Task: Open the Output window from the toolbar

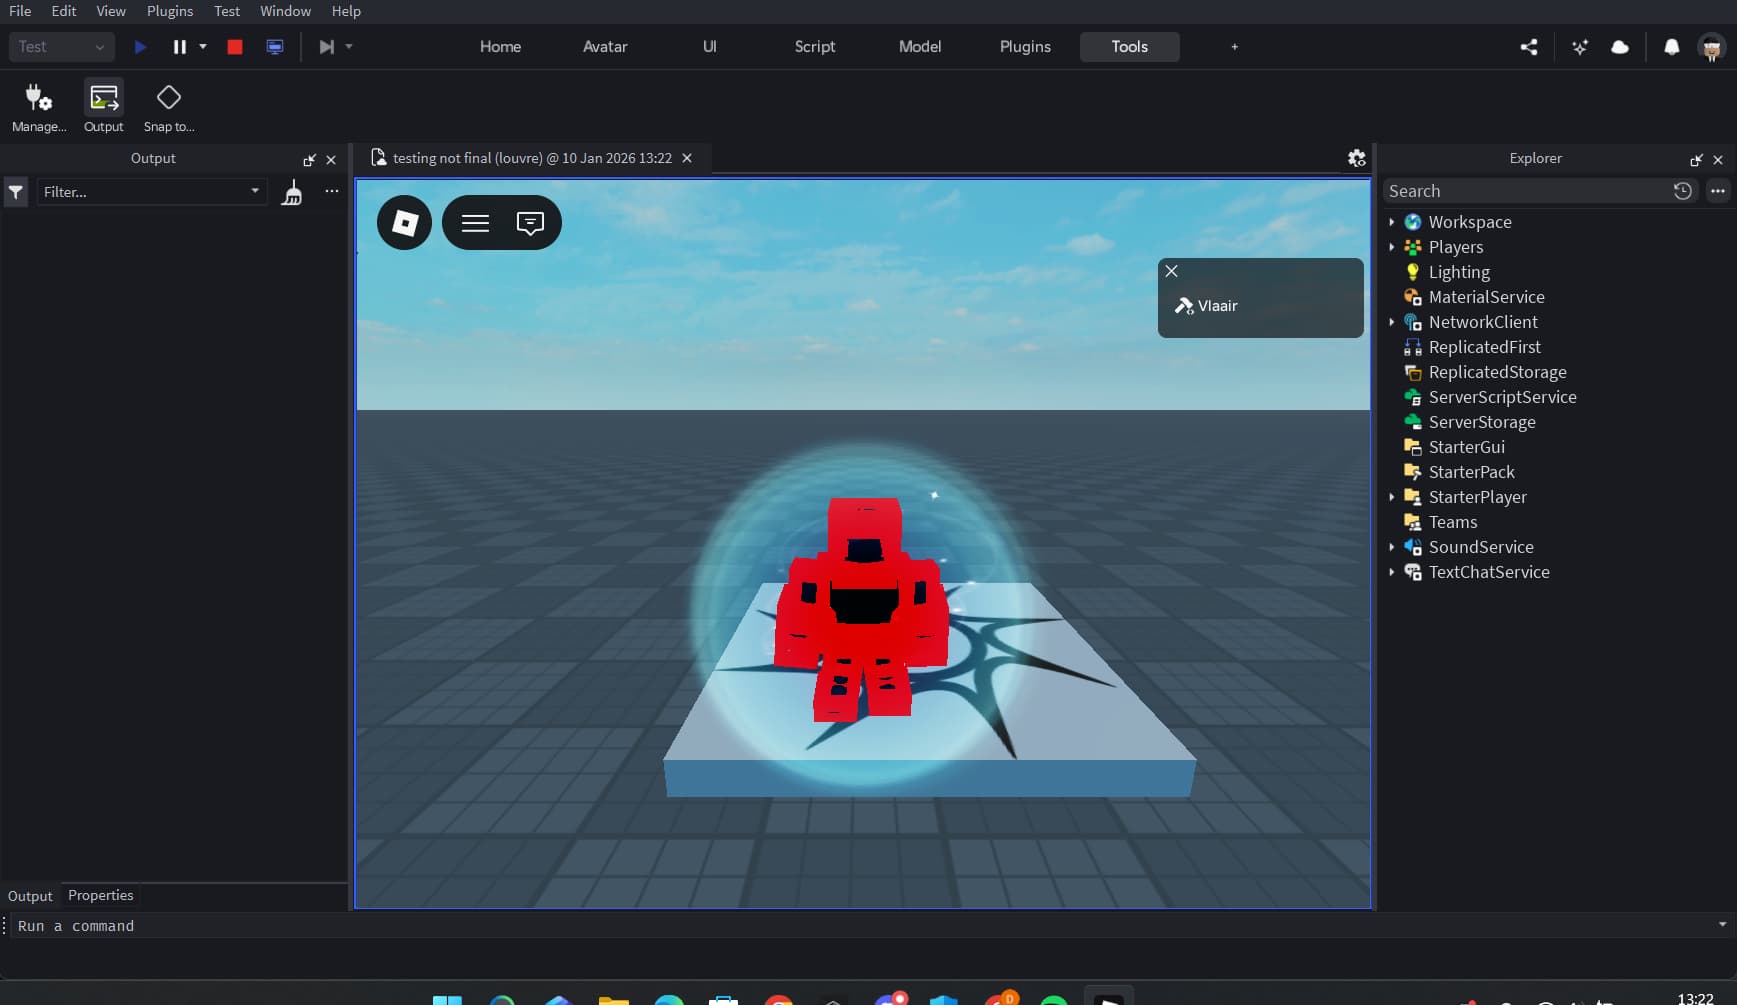Action: point(103,105)
